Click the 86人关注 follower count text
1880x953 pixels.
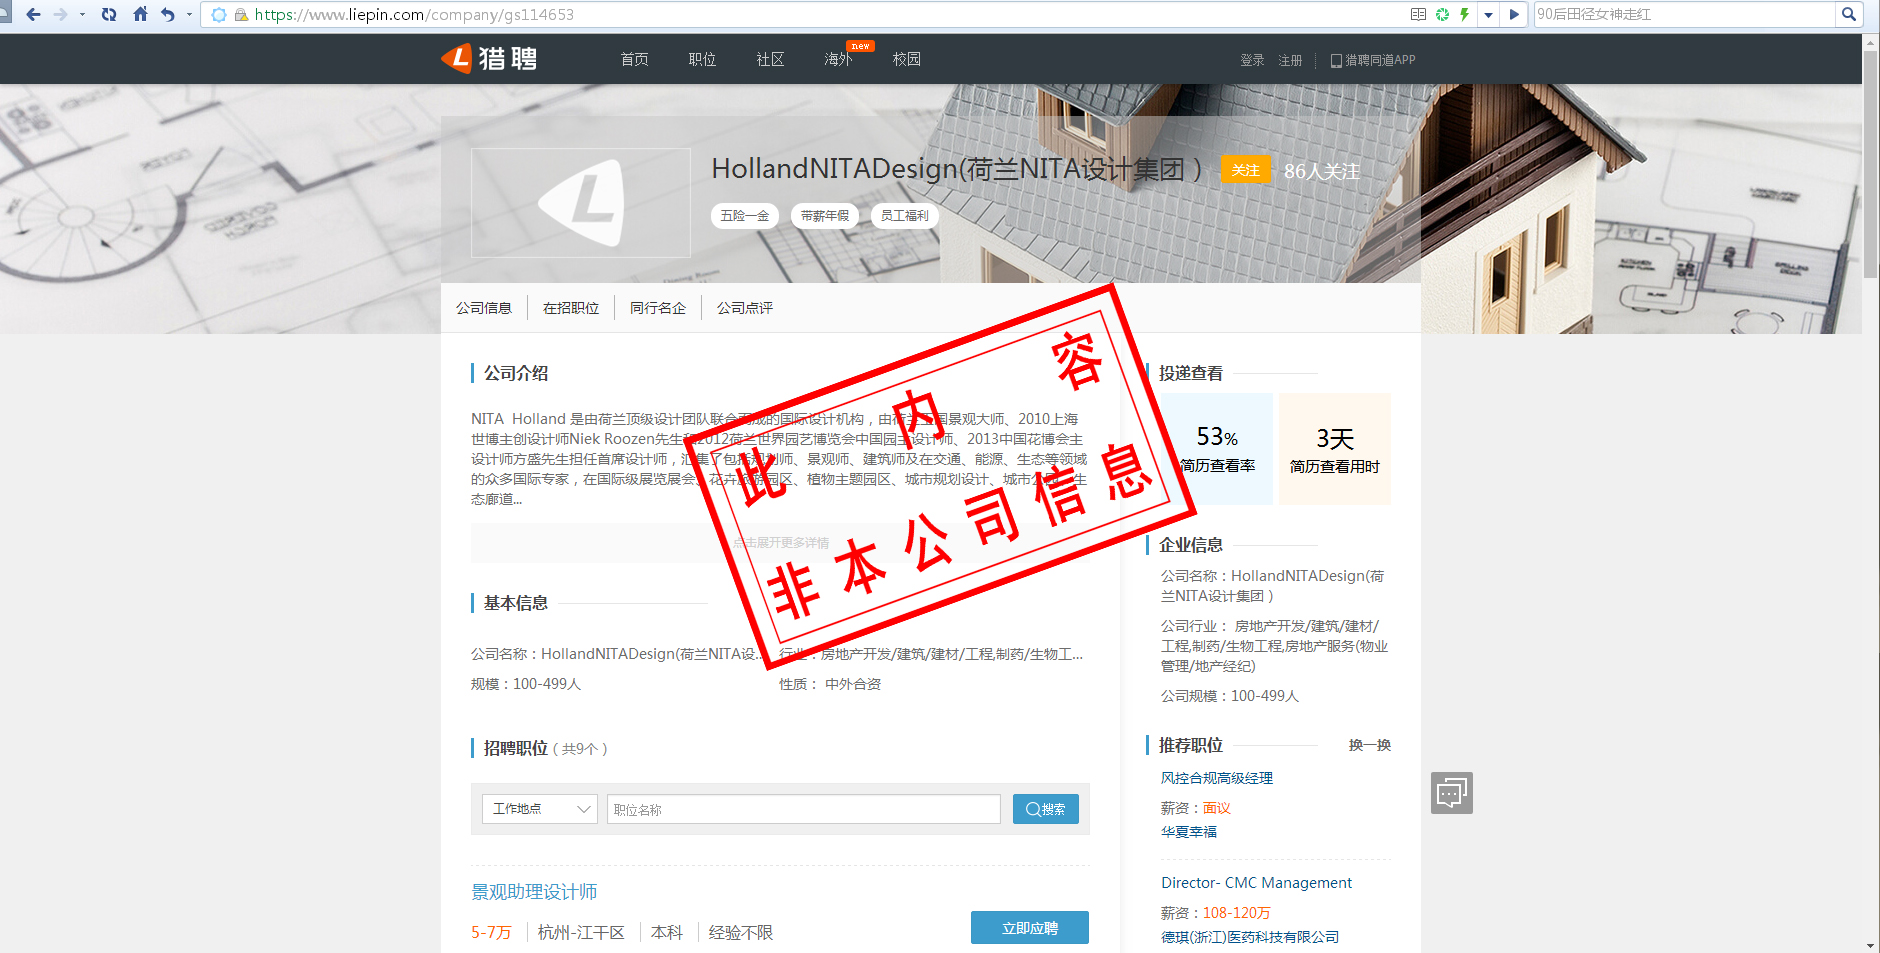1322,171
